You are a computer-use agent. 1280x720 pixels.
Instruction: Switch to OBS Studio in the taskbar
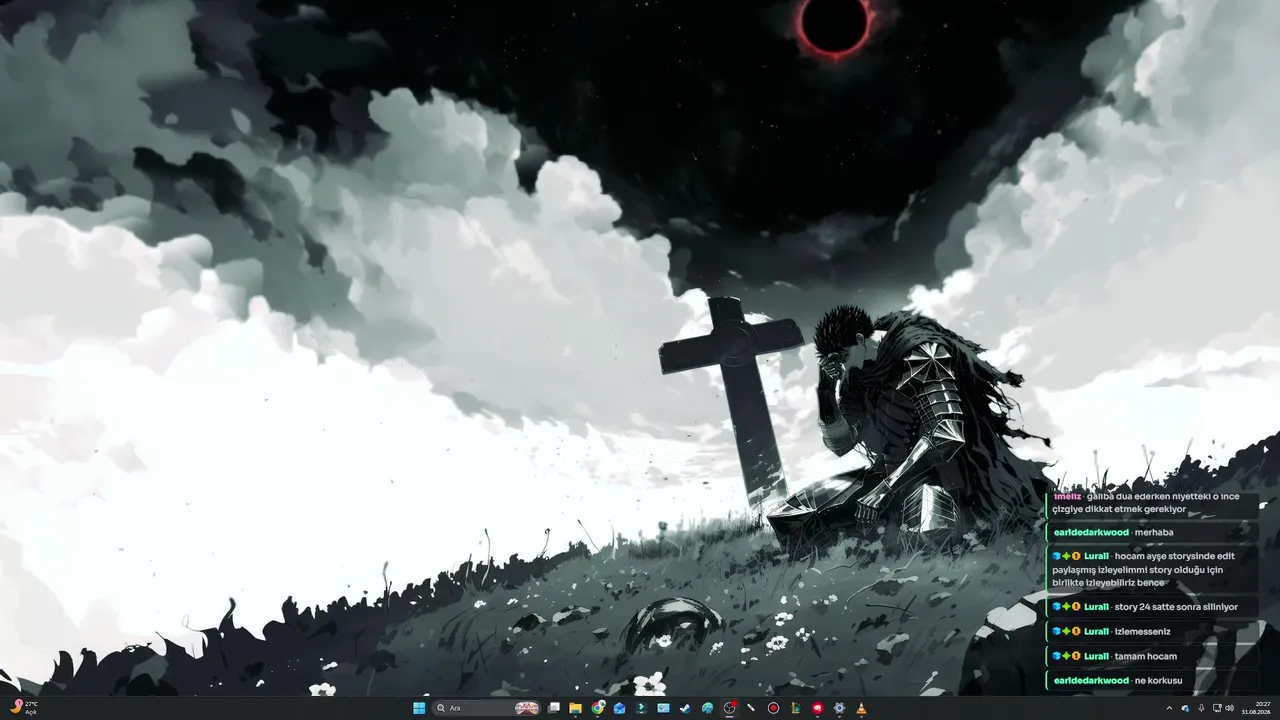click(x=729, y=708)
